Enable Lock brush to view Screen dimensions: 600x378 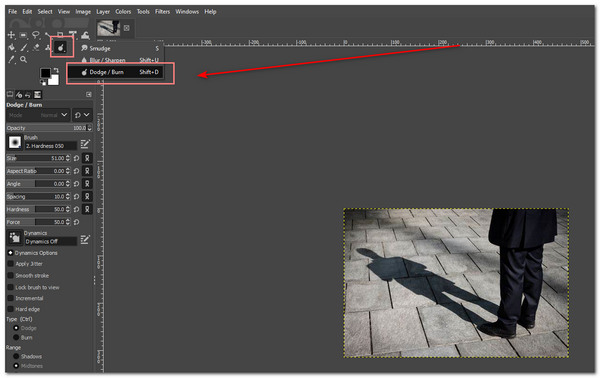(x=11, y=287)
